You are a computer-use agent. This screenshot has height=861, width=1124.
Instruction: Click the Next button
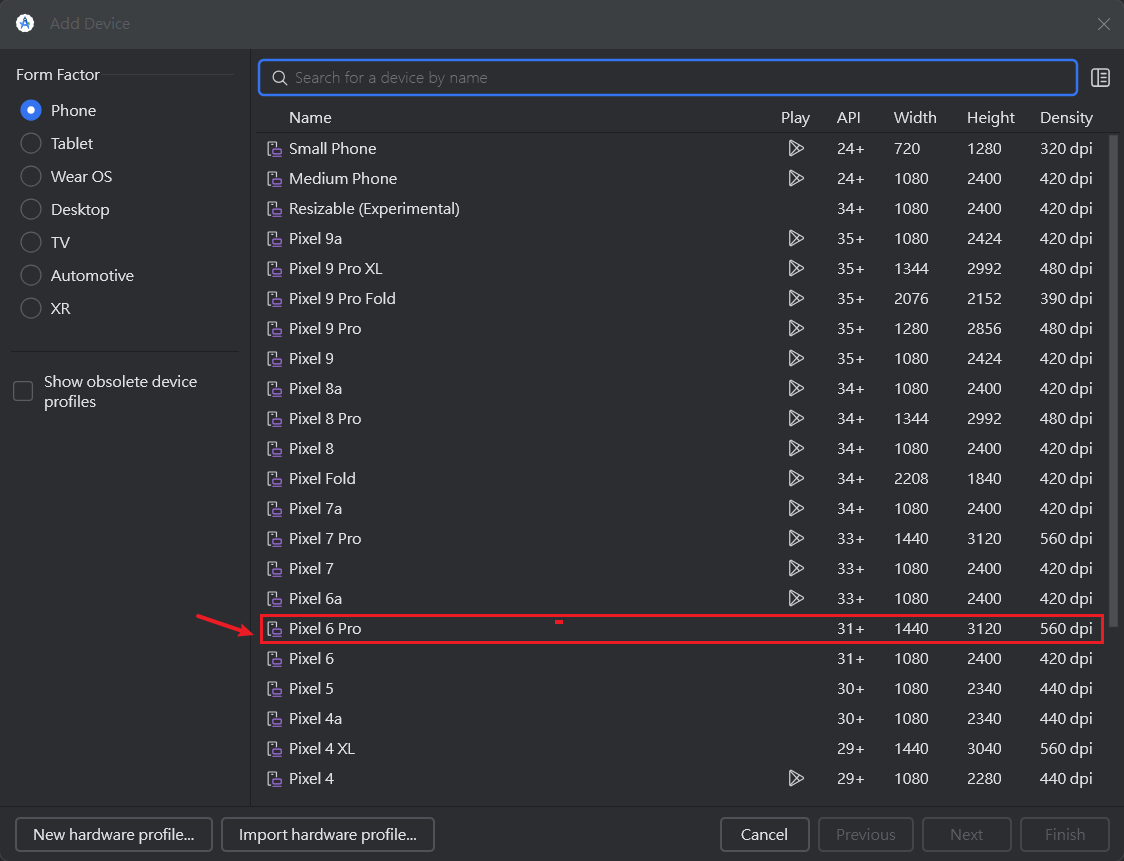[x=966, y=834]
